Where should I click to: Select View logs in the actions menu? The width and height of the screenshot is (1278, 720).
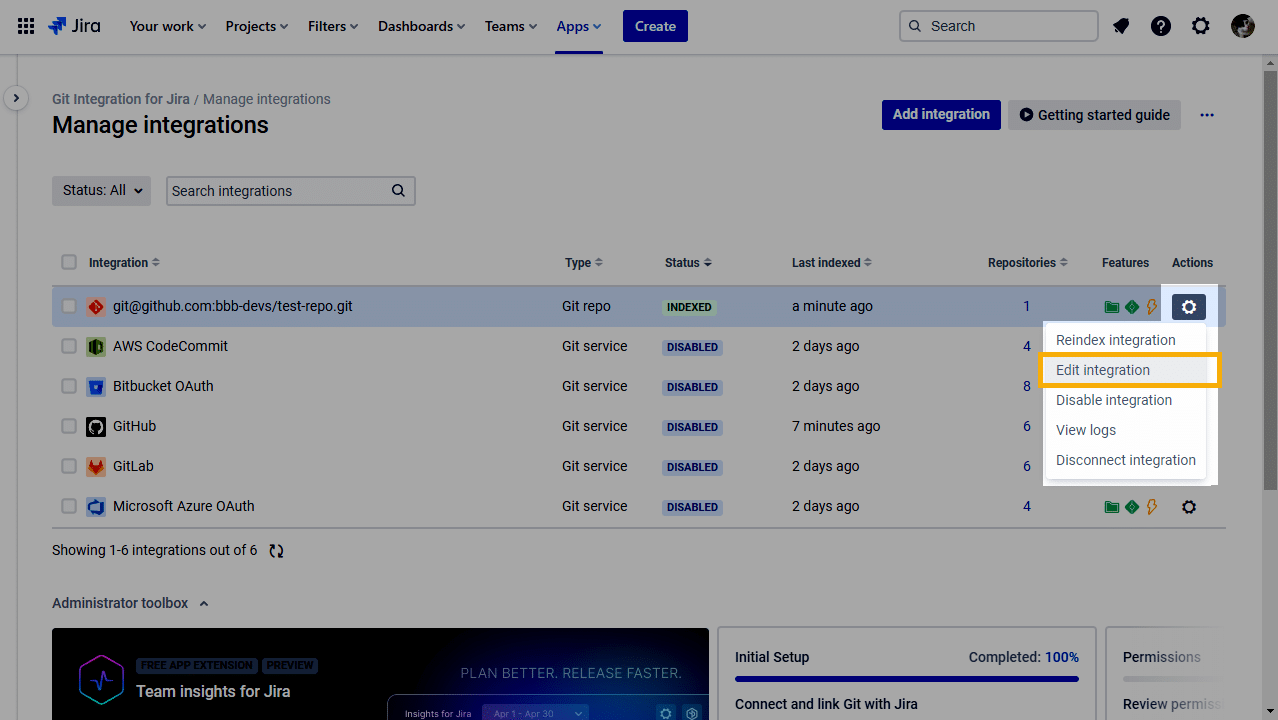pos(1125,430)
